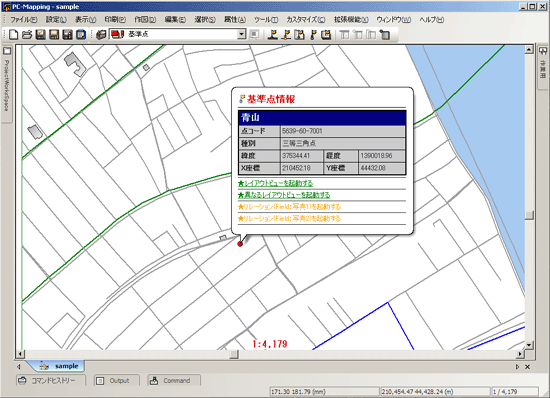
Task: Click the リレーション(Field:写真2)を起動する link
Action: click(x=289, y=218)
